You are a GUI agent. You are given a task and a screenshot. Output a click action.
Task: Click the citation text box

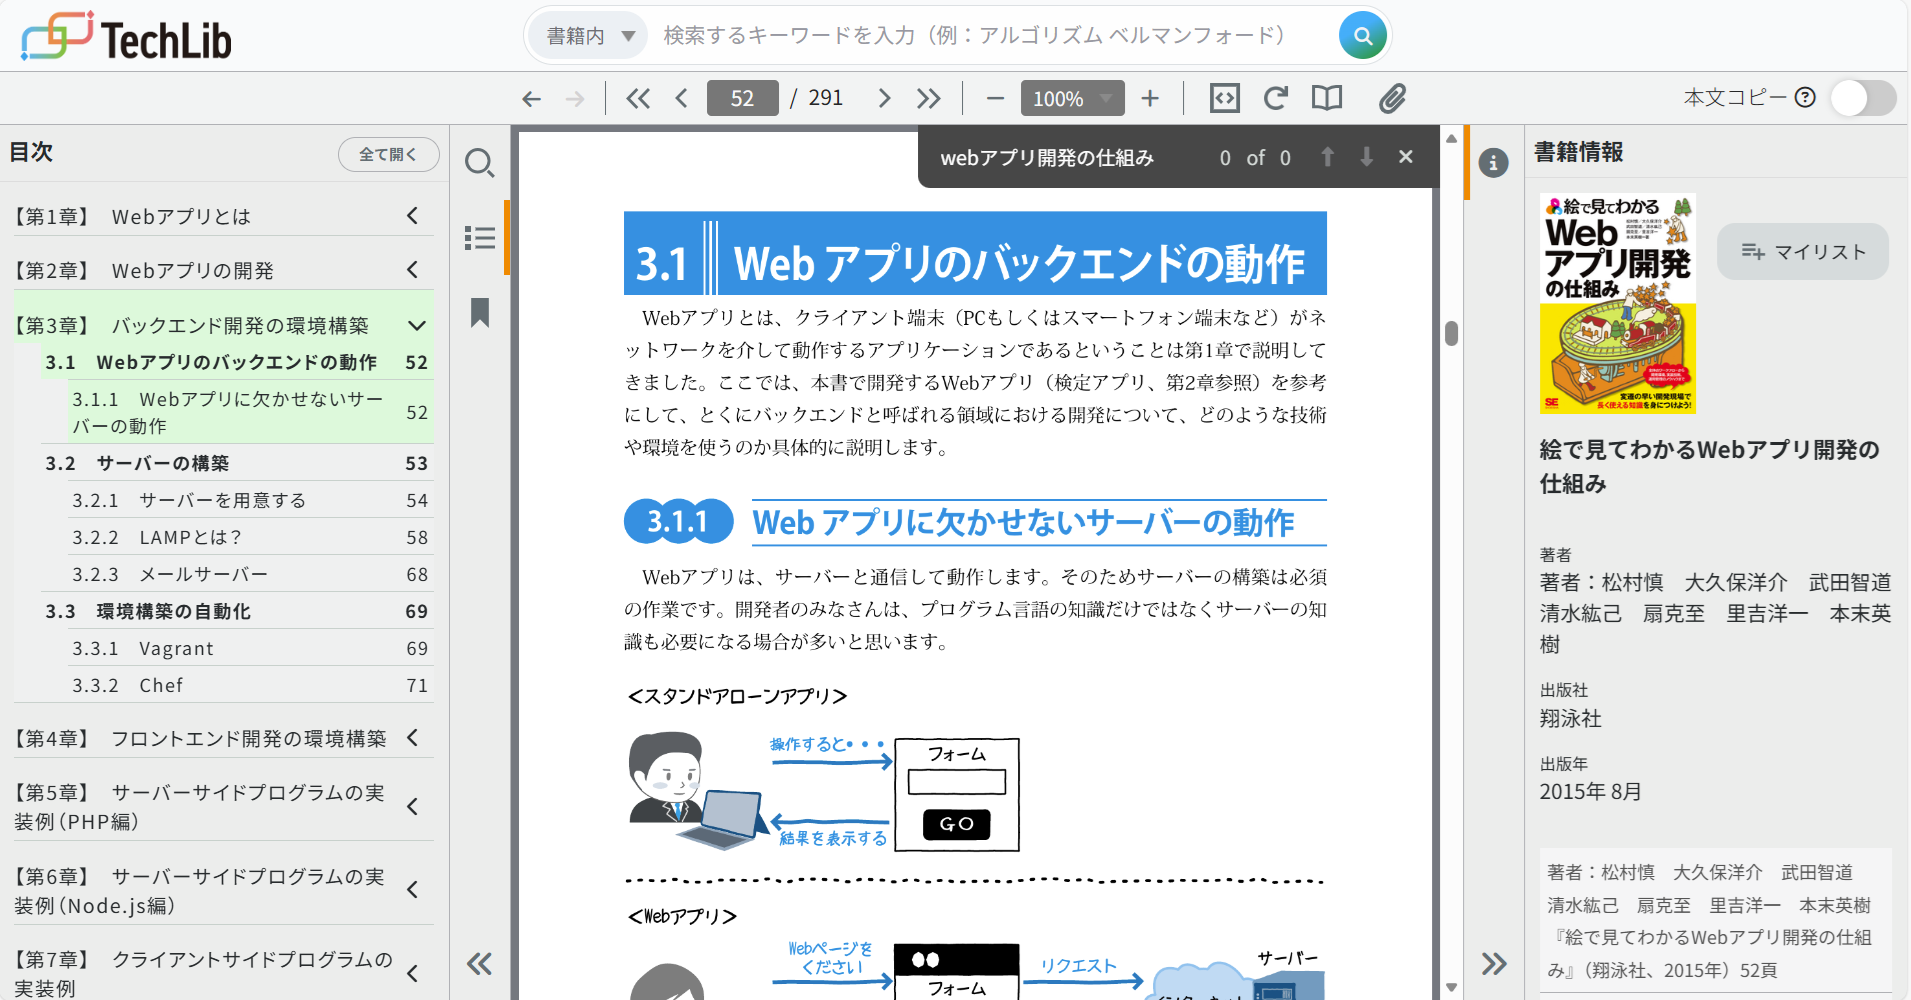(x=1716, y=921)
